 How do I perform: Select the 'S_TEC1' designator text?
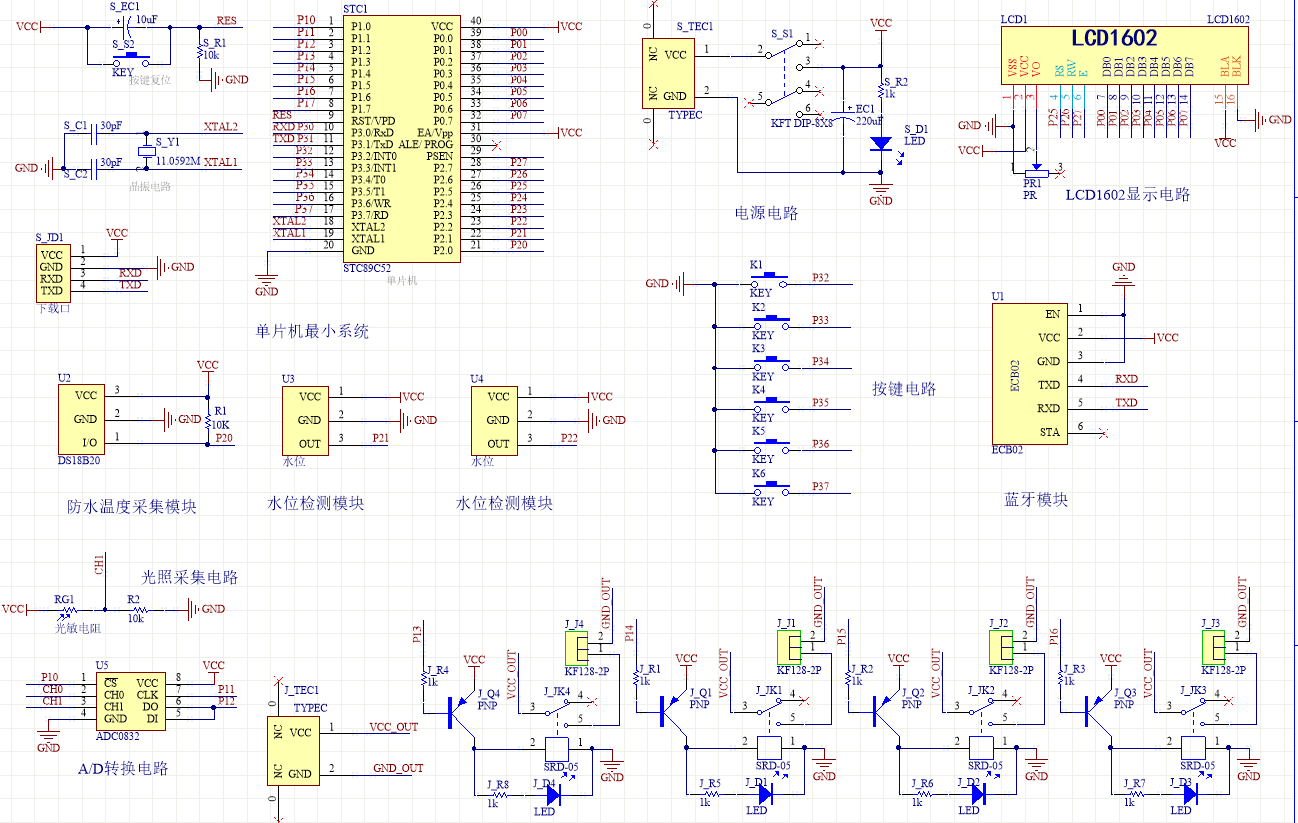point(695,25)
